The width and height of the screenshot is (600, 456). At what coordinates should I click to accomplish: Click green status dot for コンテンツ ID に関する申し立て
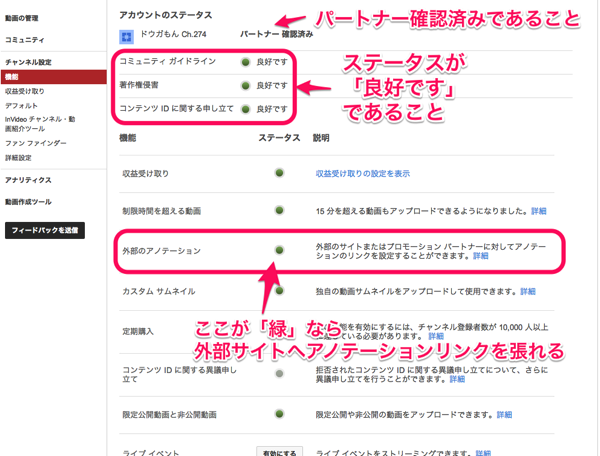click(246, 109)
